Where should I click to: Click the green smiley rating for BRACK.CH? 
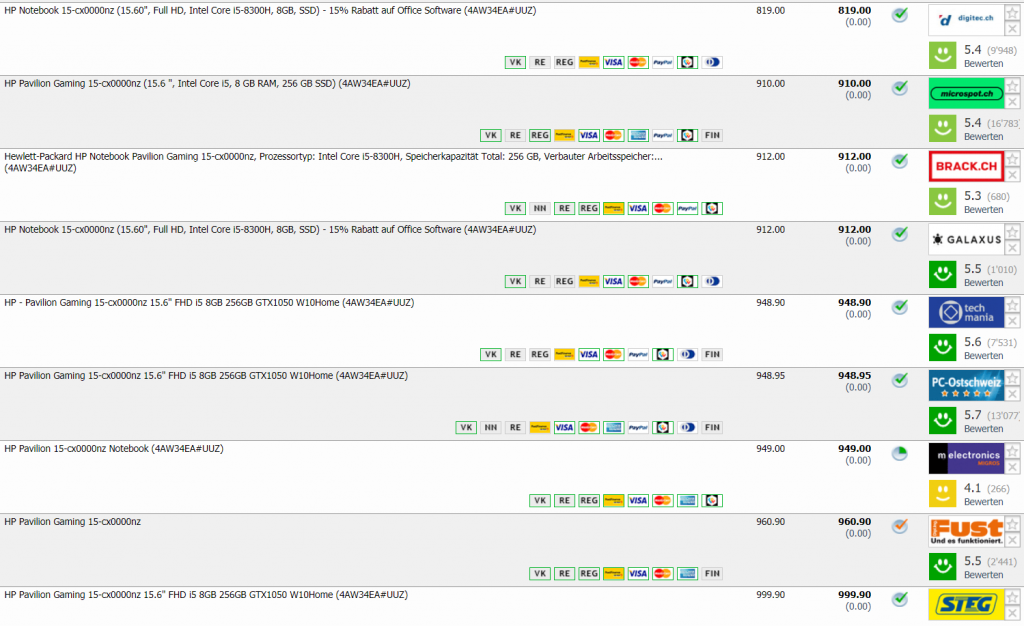point(942,202)
